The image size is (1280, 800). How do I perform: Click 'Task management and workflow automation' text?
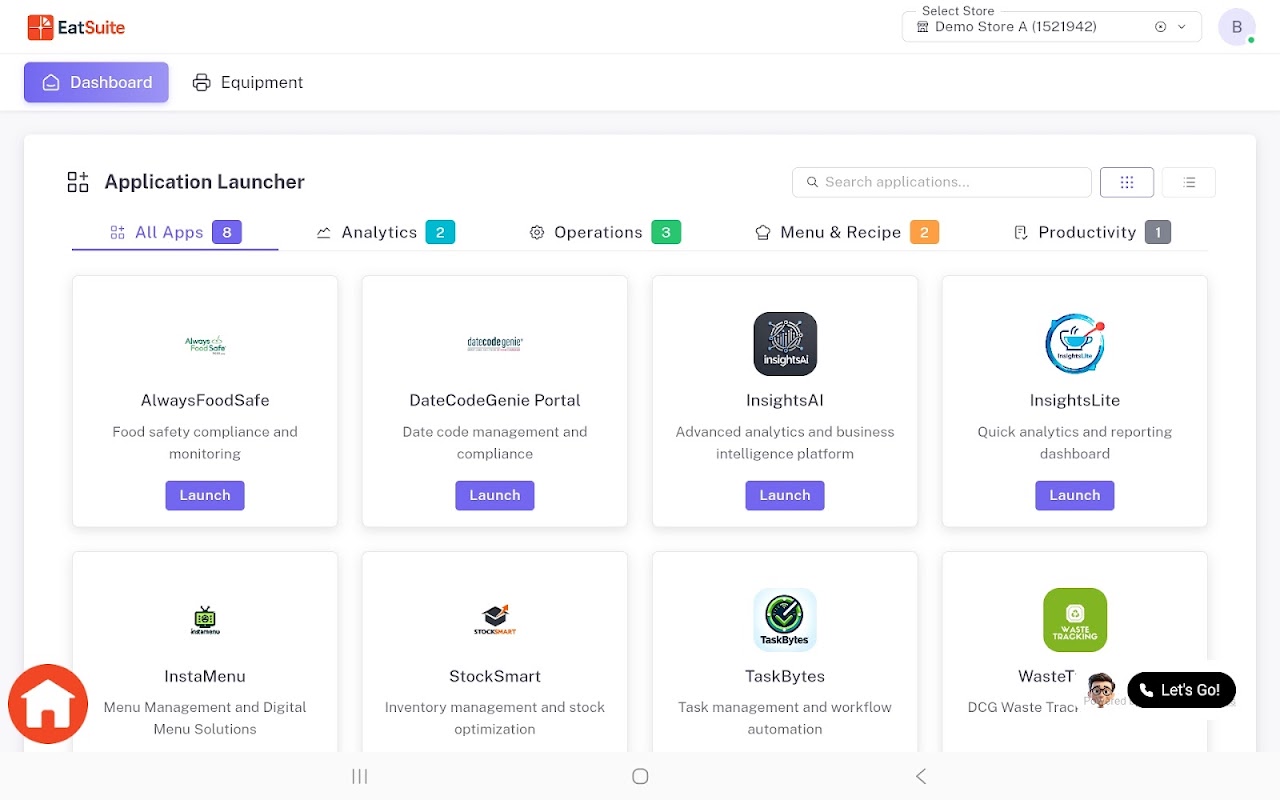785,718
